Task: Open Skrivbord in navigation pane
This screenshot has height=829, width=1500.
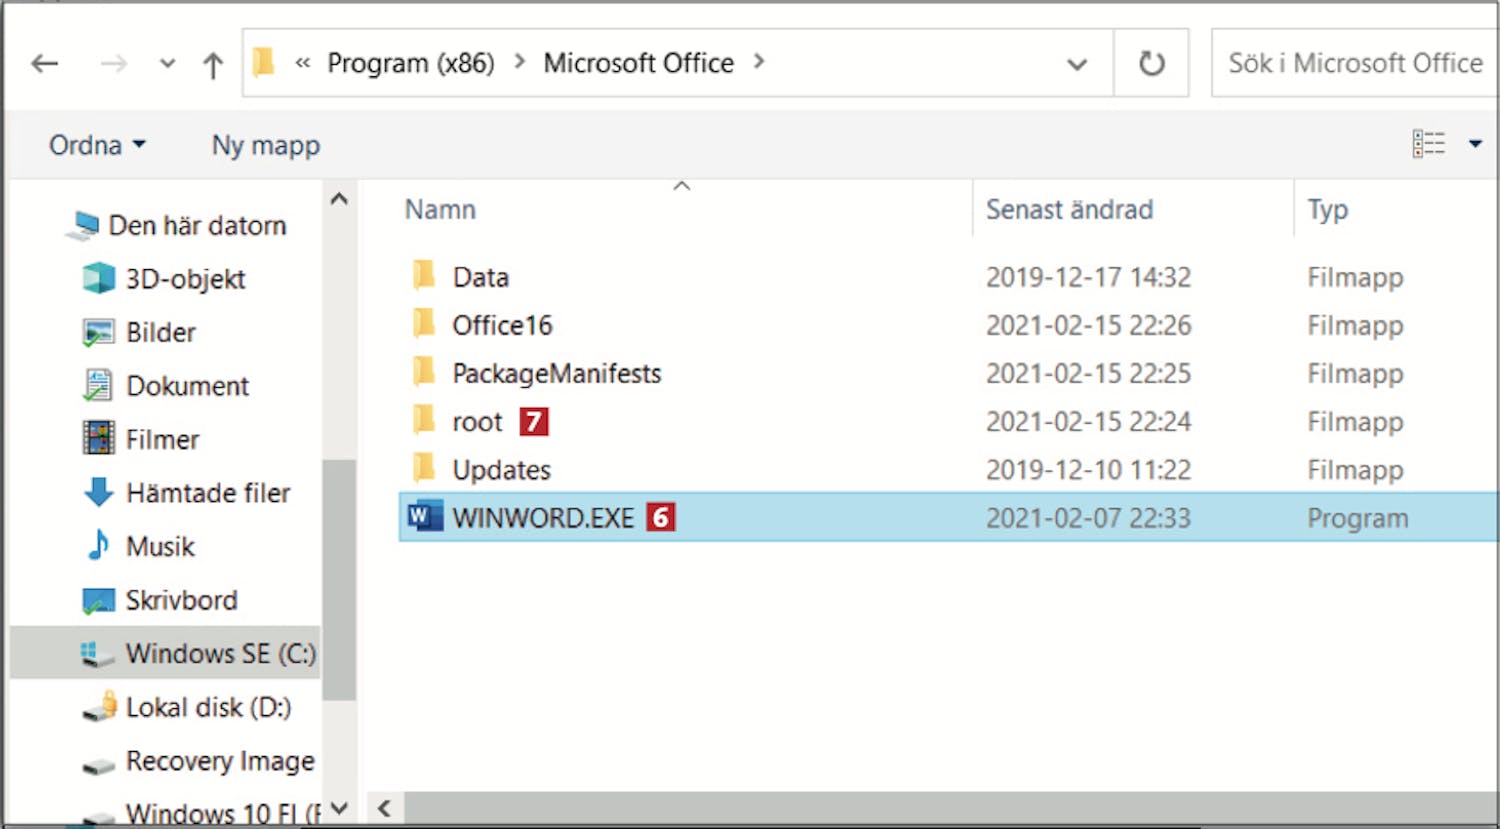Action: click(181, 600)
